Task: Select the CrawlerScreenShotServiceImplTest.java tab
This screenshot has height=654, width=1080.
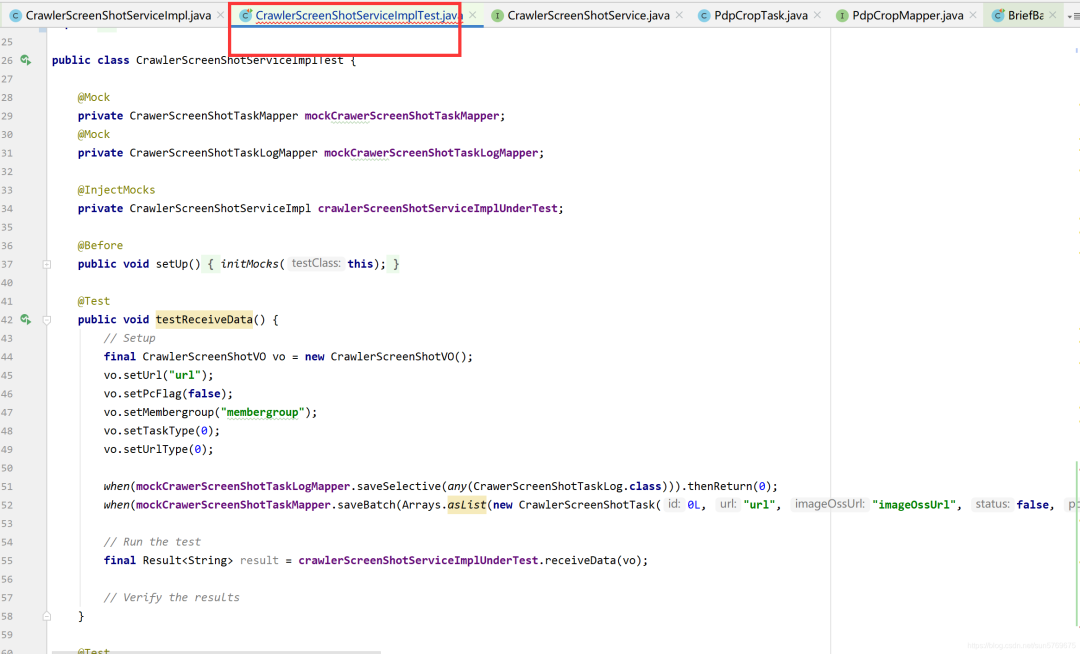Action: point(357,15)
